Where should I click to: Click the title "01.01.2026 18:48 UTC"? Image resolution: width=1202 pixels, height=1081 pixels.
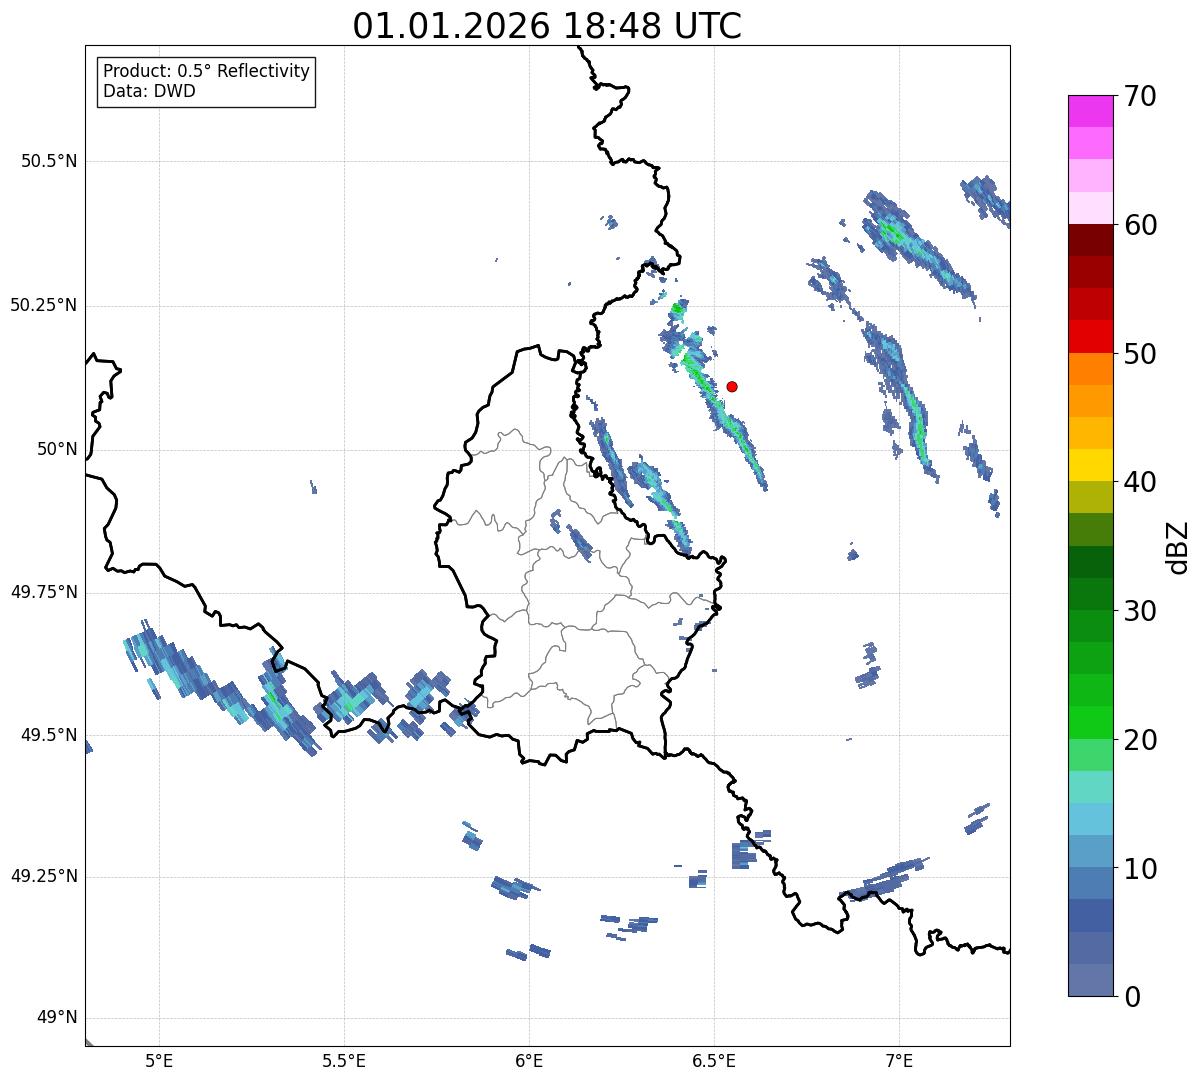(x=547, y=26)
